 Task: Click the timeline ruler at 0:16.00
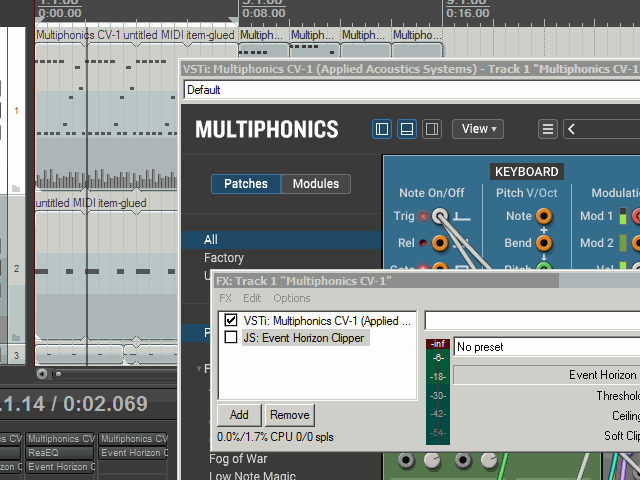pos(468,13)
